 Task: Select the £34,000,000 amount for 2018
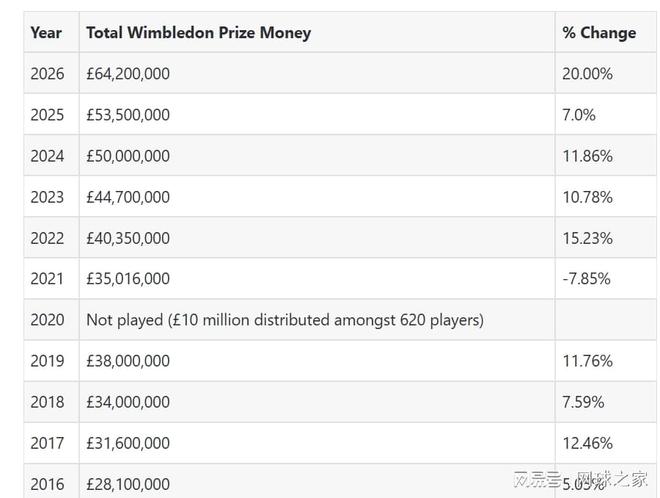click(128, 402)
